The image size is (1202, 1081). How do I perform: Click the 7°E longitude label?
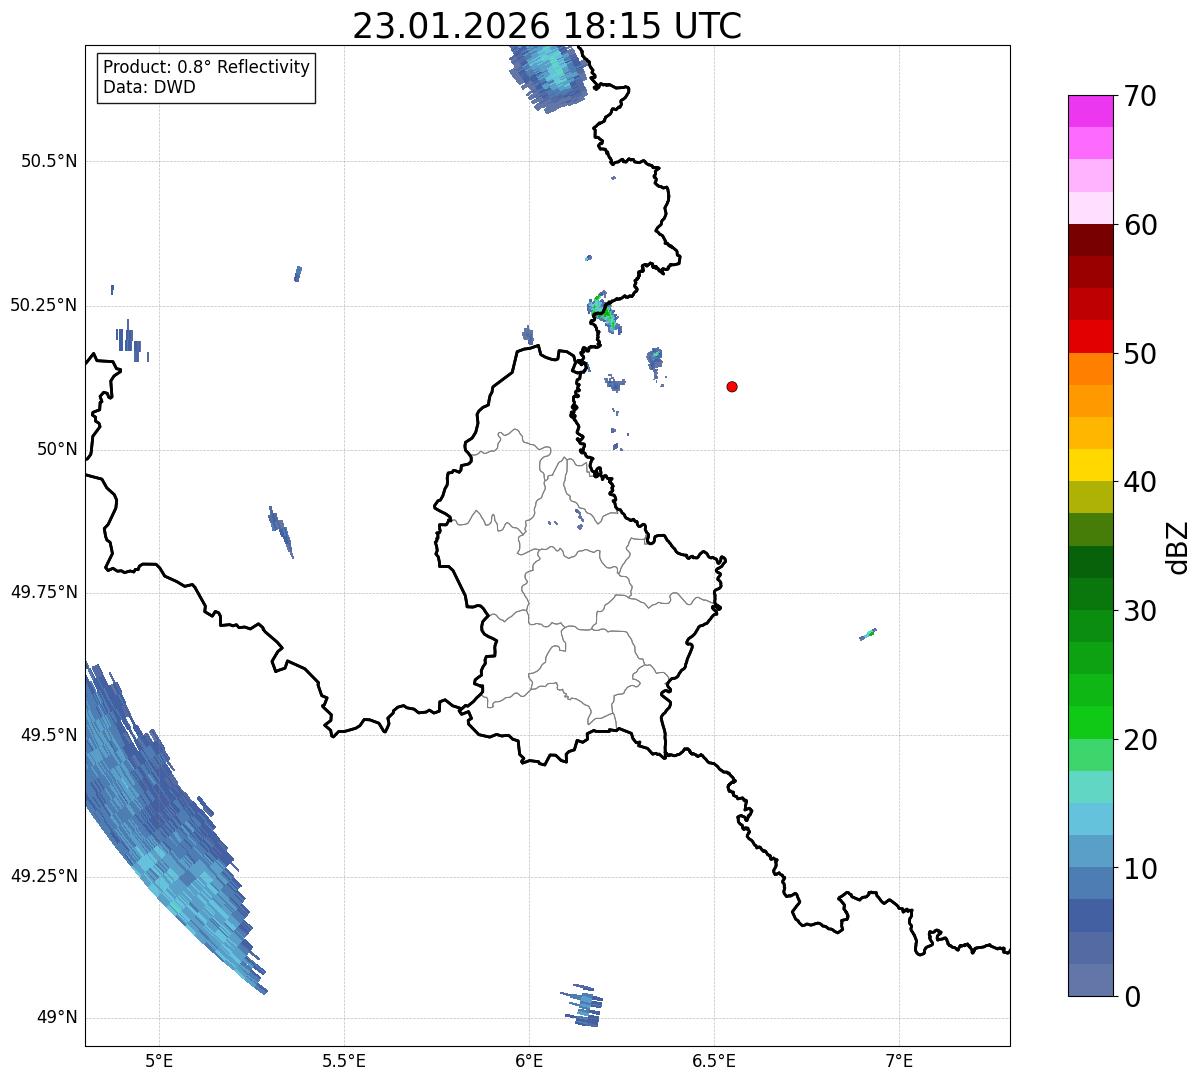pos(899,1060)
